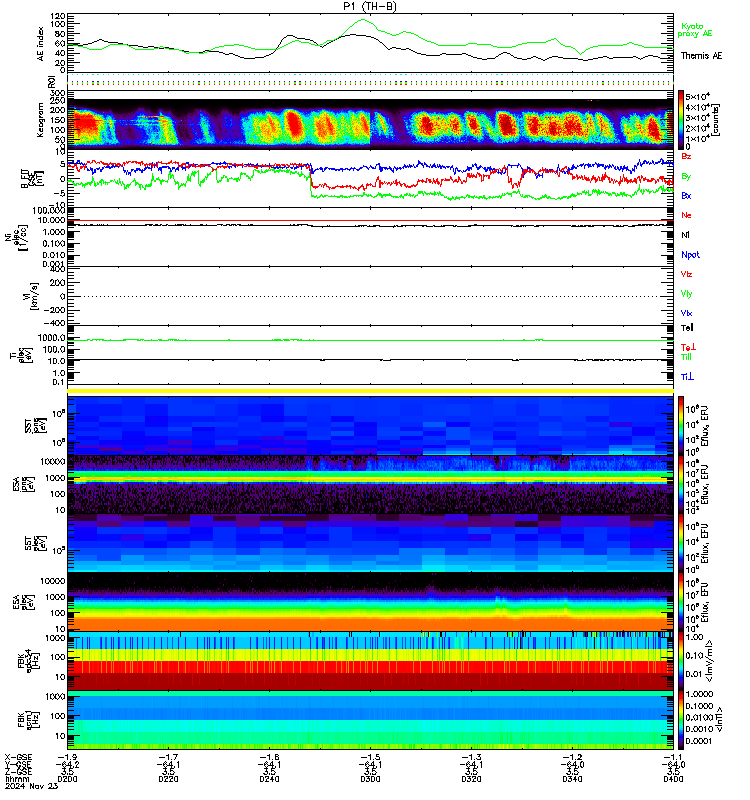Click the blue Bx legend label
The image size is (750, 800).
tap(686, 195)
